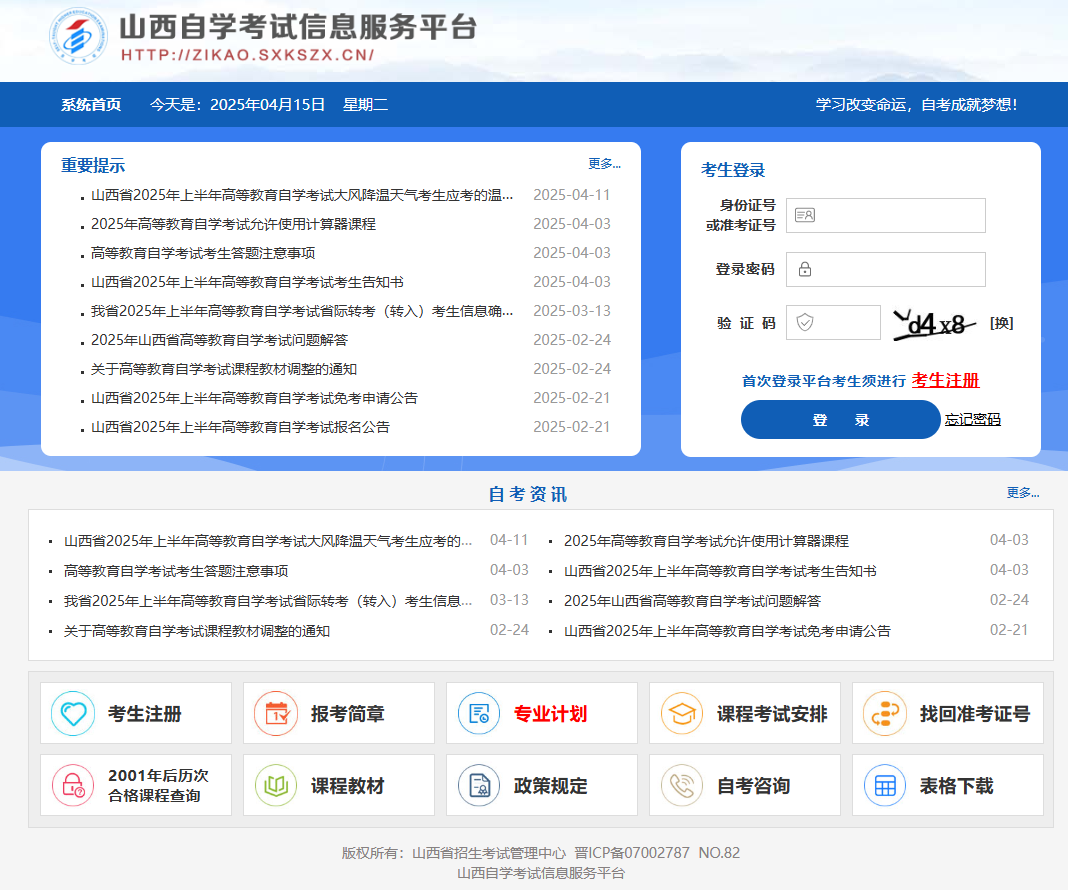This screenshot has width=1068, height=890.
Task: Click the 报考简章 calendar icon
Action: coord(275,712)
